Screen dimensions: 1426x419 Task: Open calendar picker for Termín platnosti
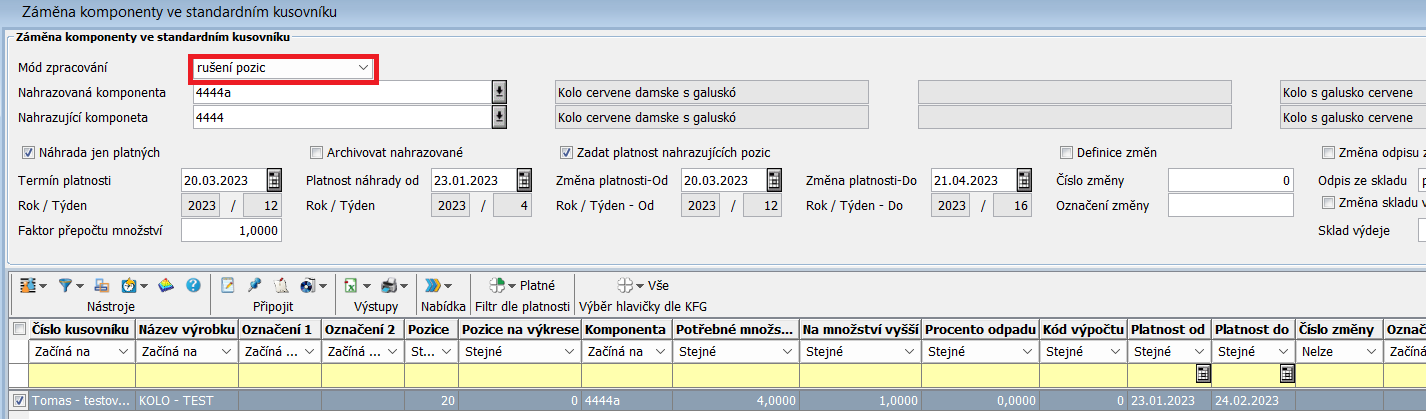274,181
